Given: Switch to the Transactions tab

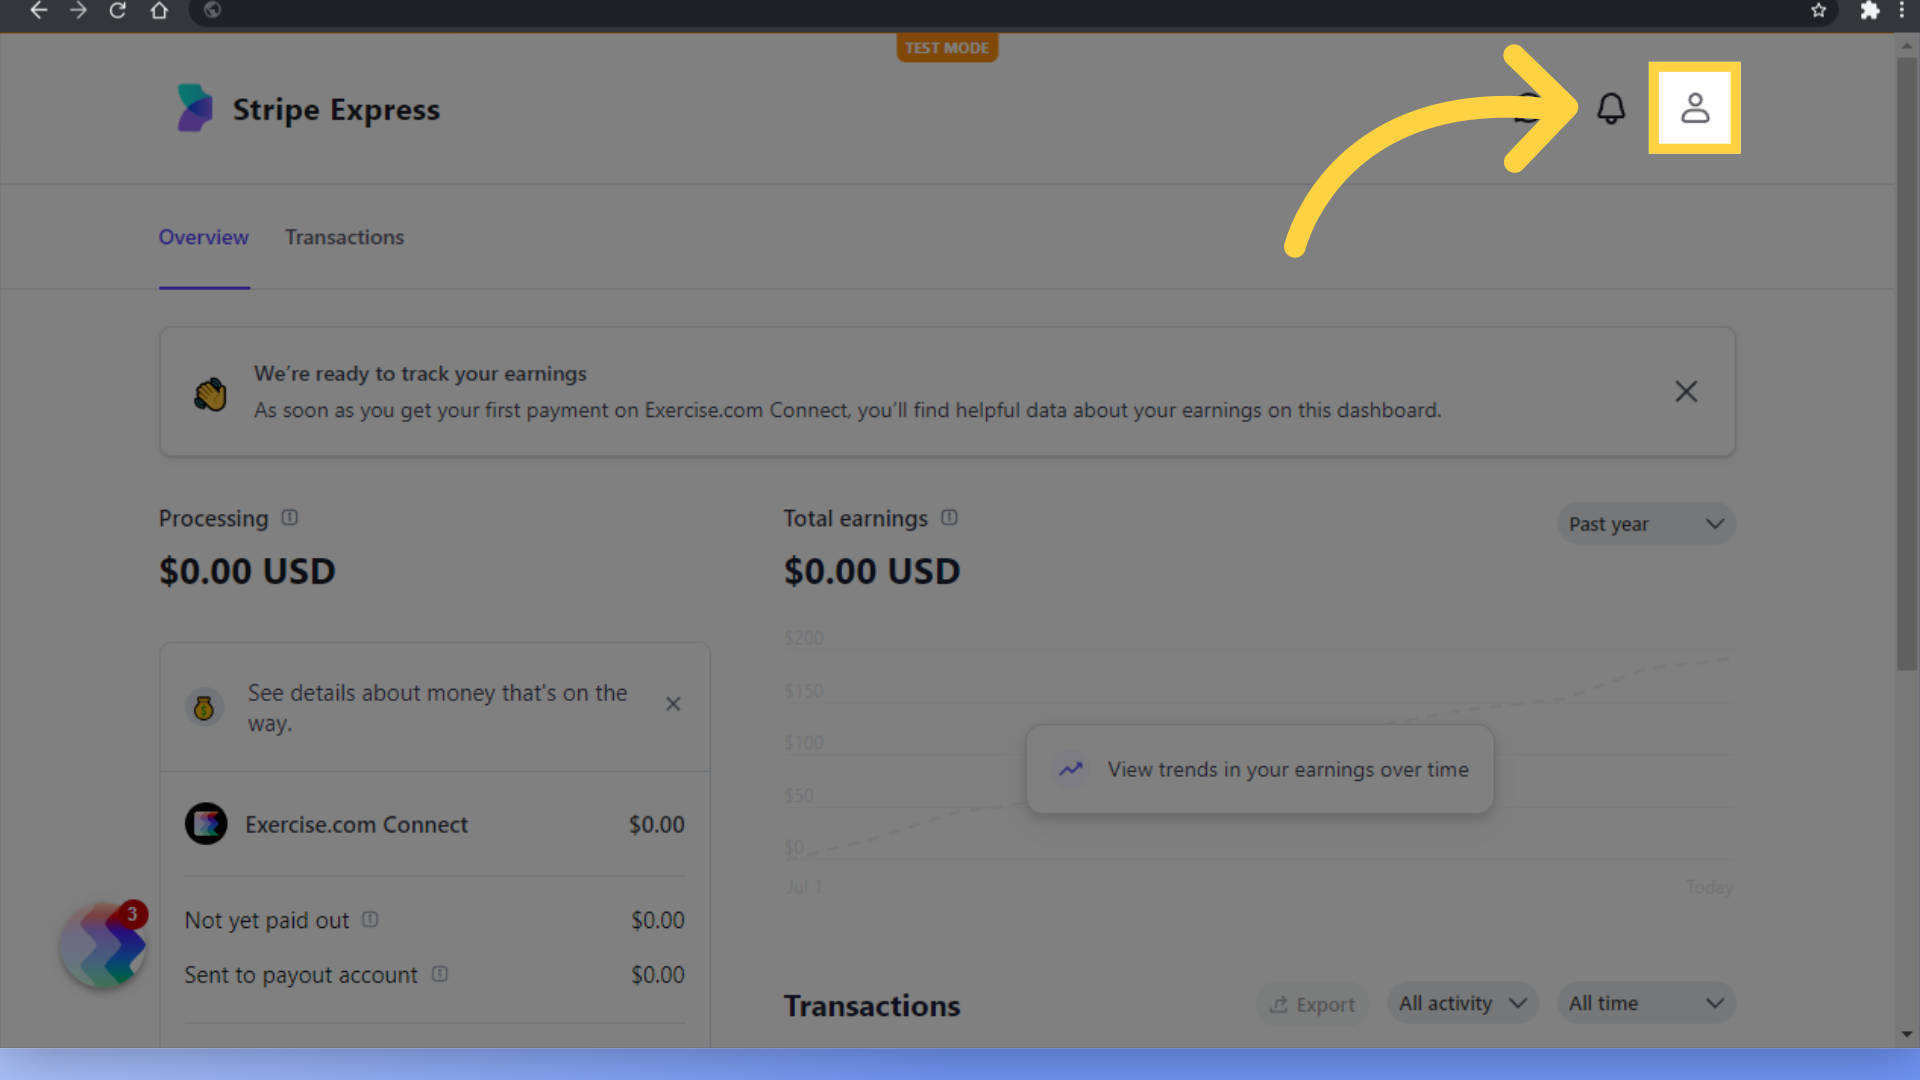Looking at the screenshot, I should tap(344, 236).
